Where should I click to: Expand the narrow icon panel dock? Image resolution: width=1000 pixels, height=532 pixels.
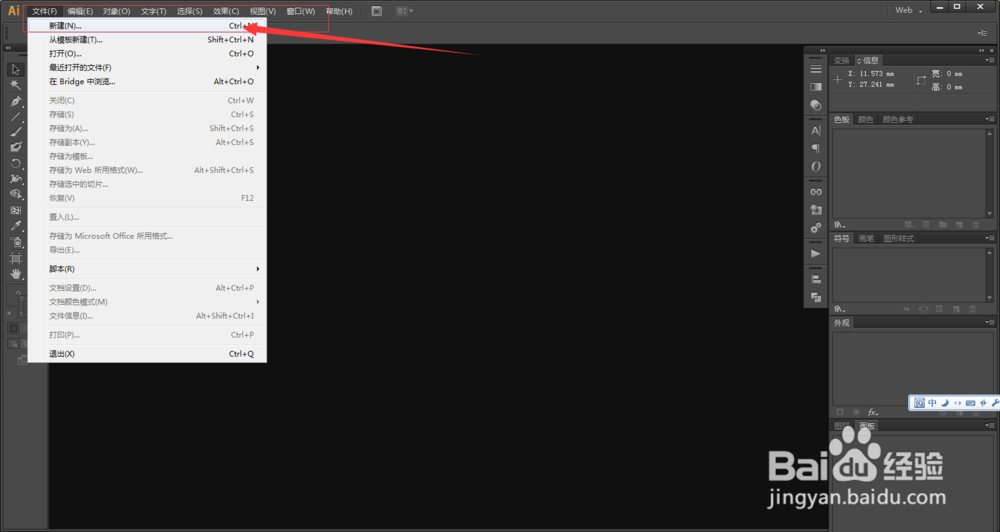click(x=822, y=50)
